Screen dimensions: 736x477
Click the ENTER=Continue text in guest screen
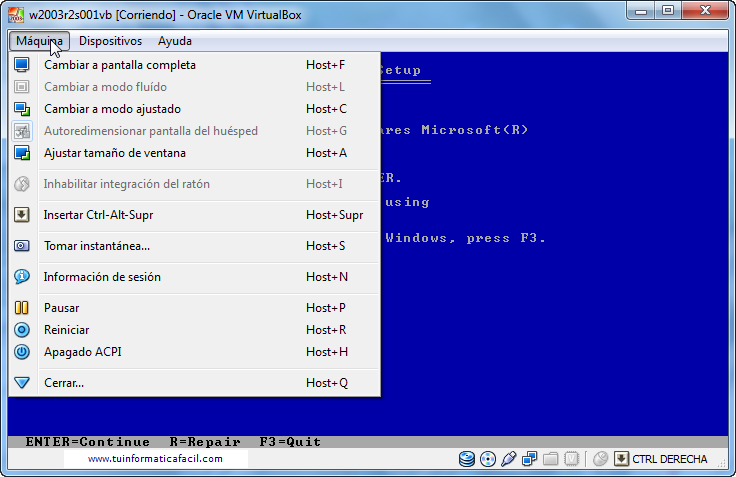(x=88, y=442)
